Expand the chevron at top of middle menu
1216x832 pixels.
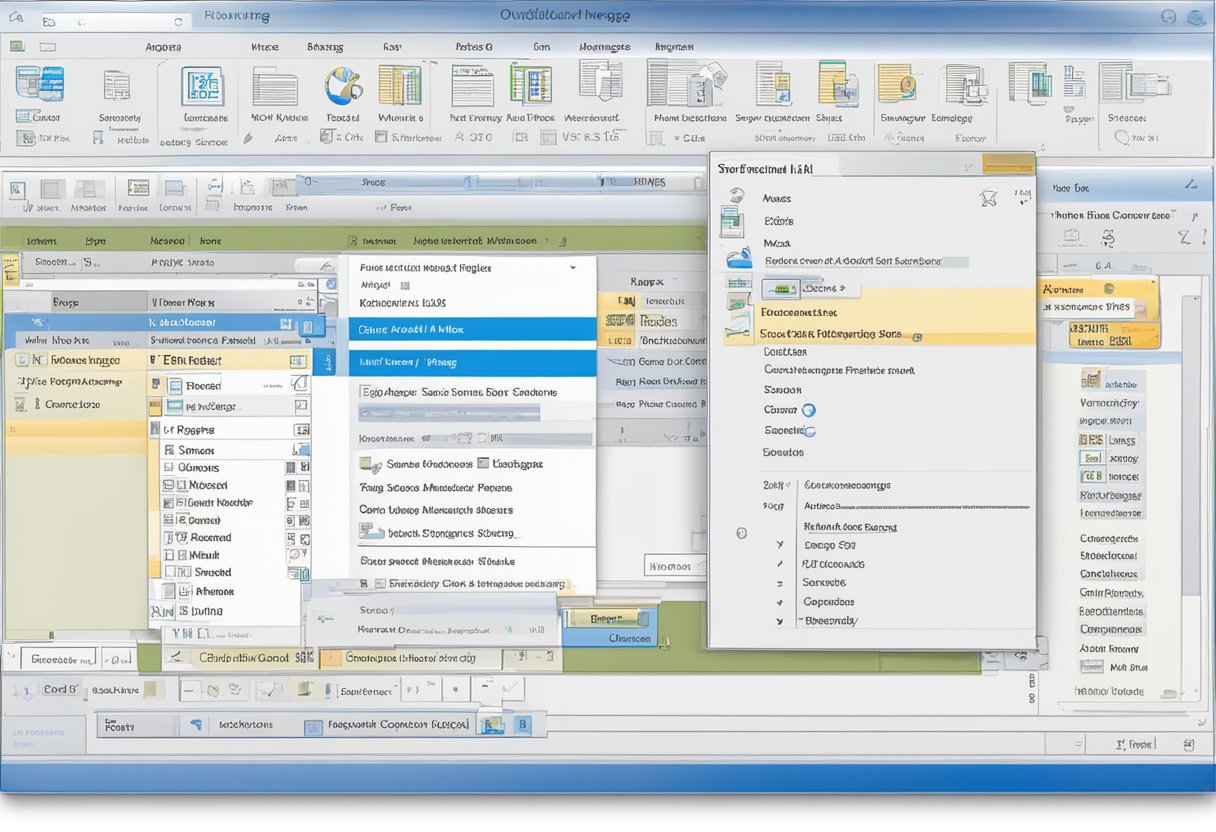tap(573, 268)
